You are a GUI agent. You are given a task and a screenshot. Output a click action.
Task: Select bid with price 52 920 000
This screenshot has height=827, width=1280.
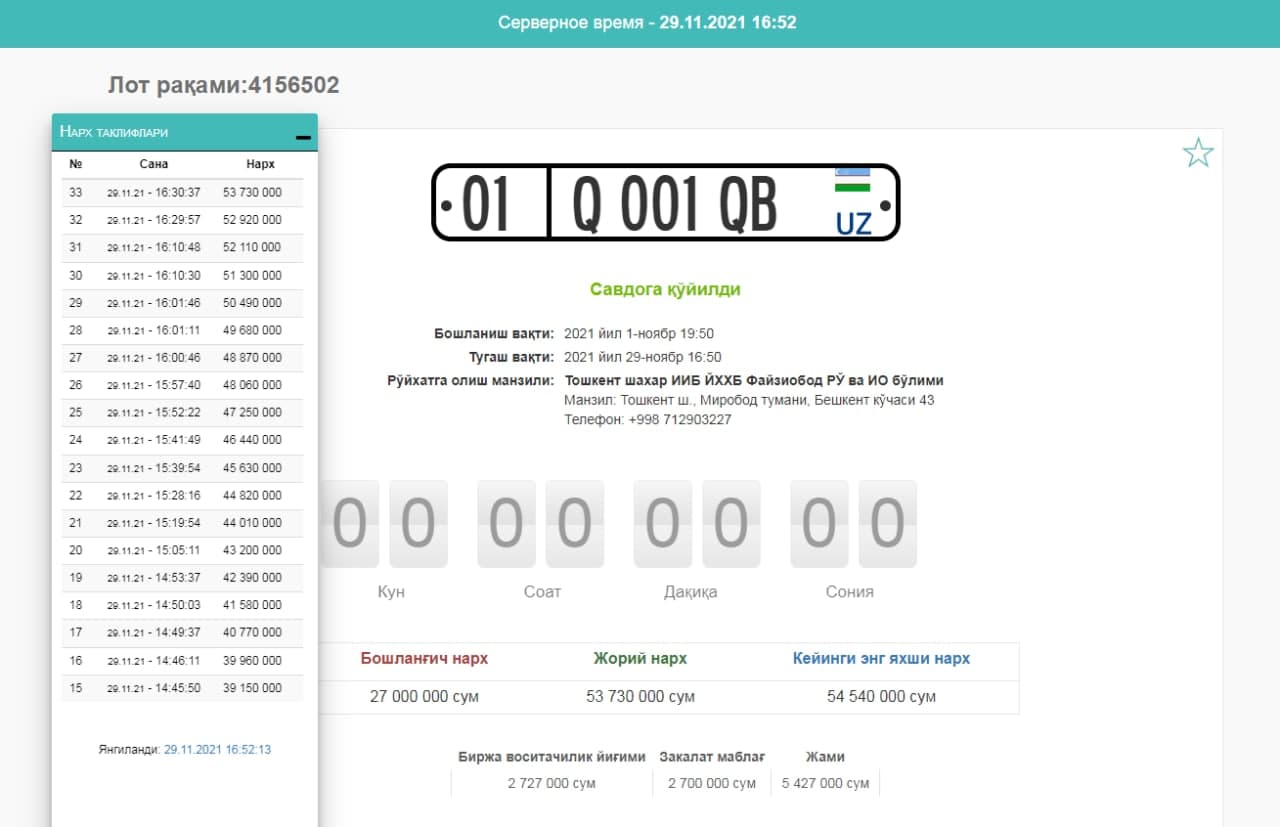[252, 220]
